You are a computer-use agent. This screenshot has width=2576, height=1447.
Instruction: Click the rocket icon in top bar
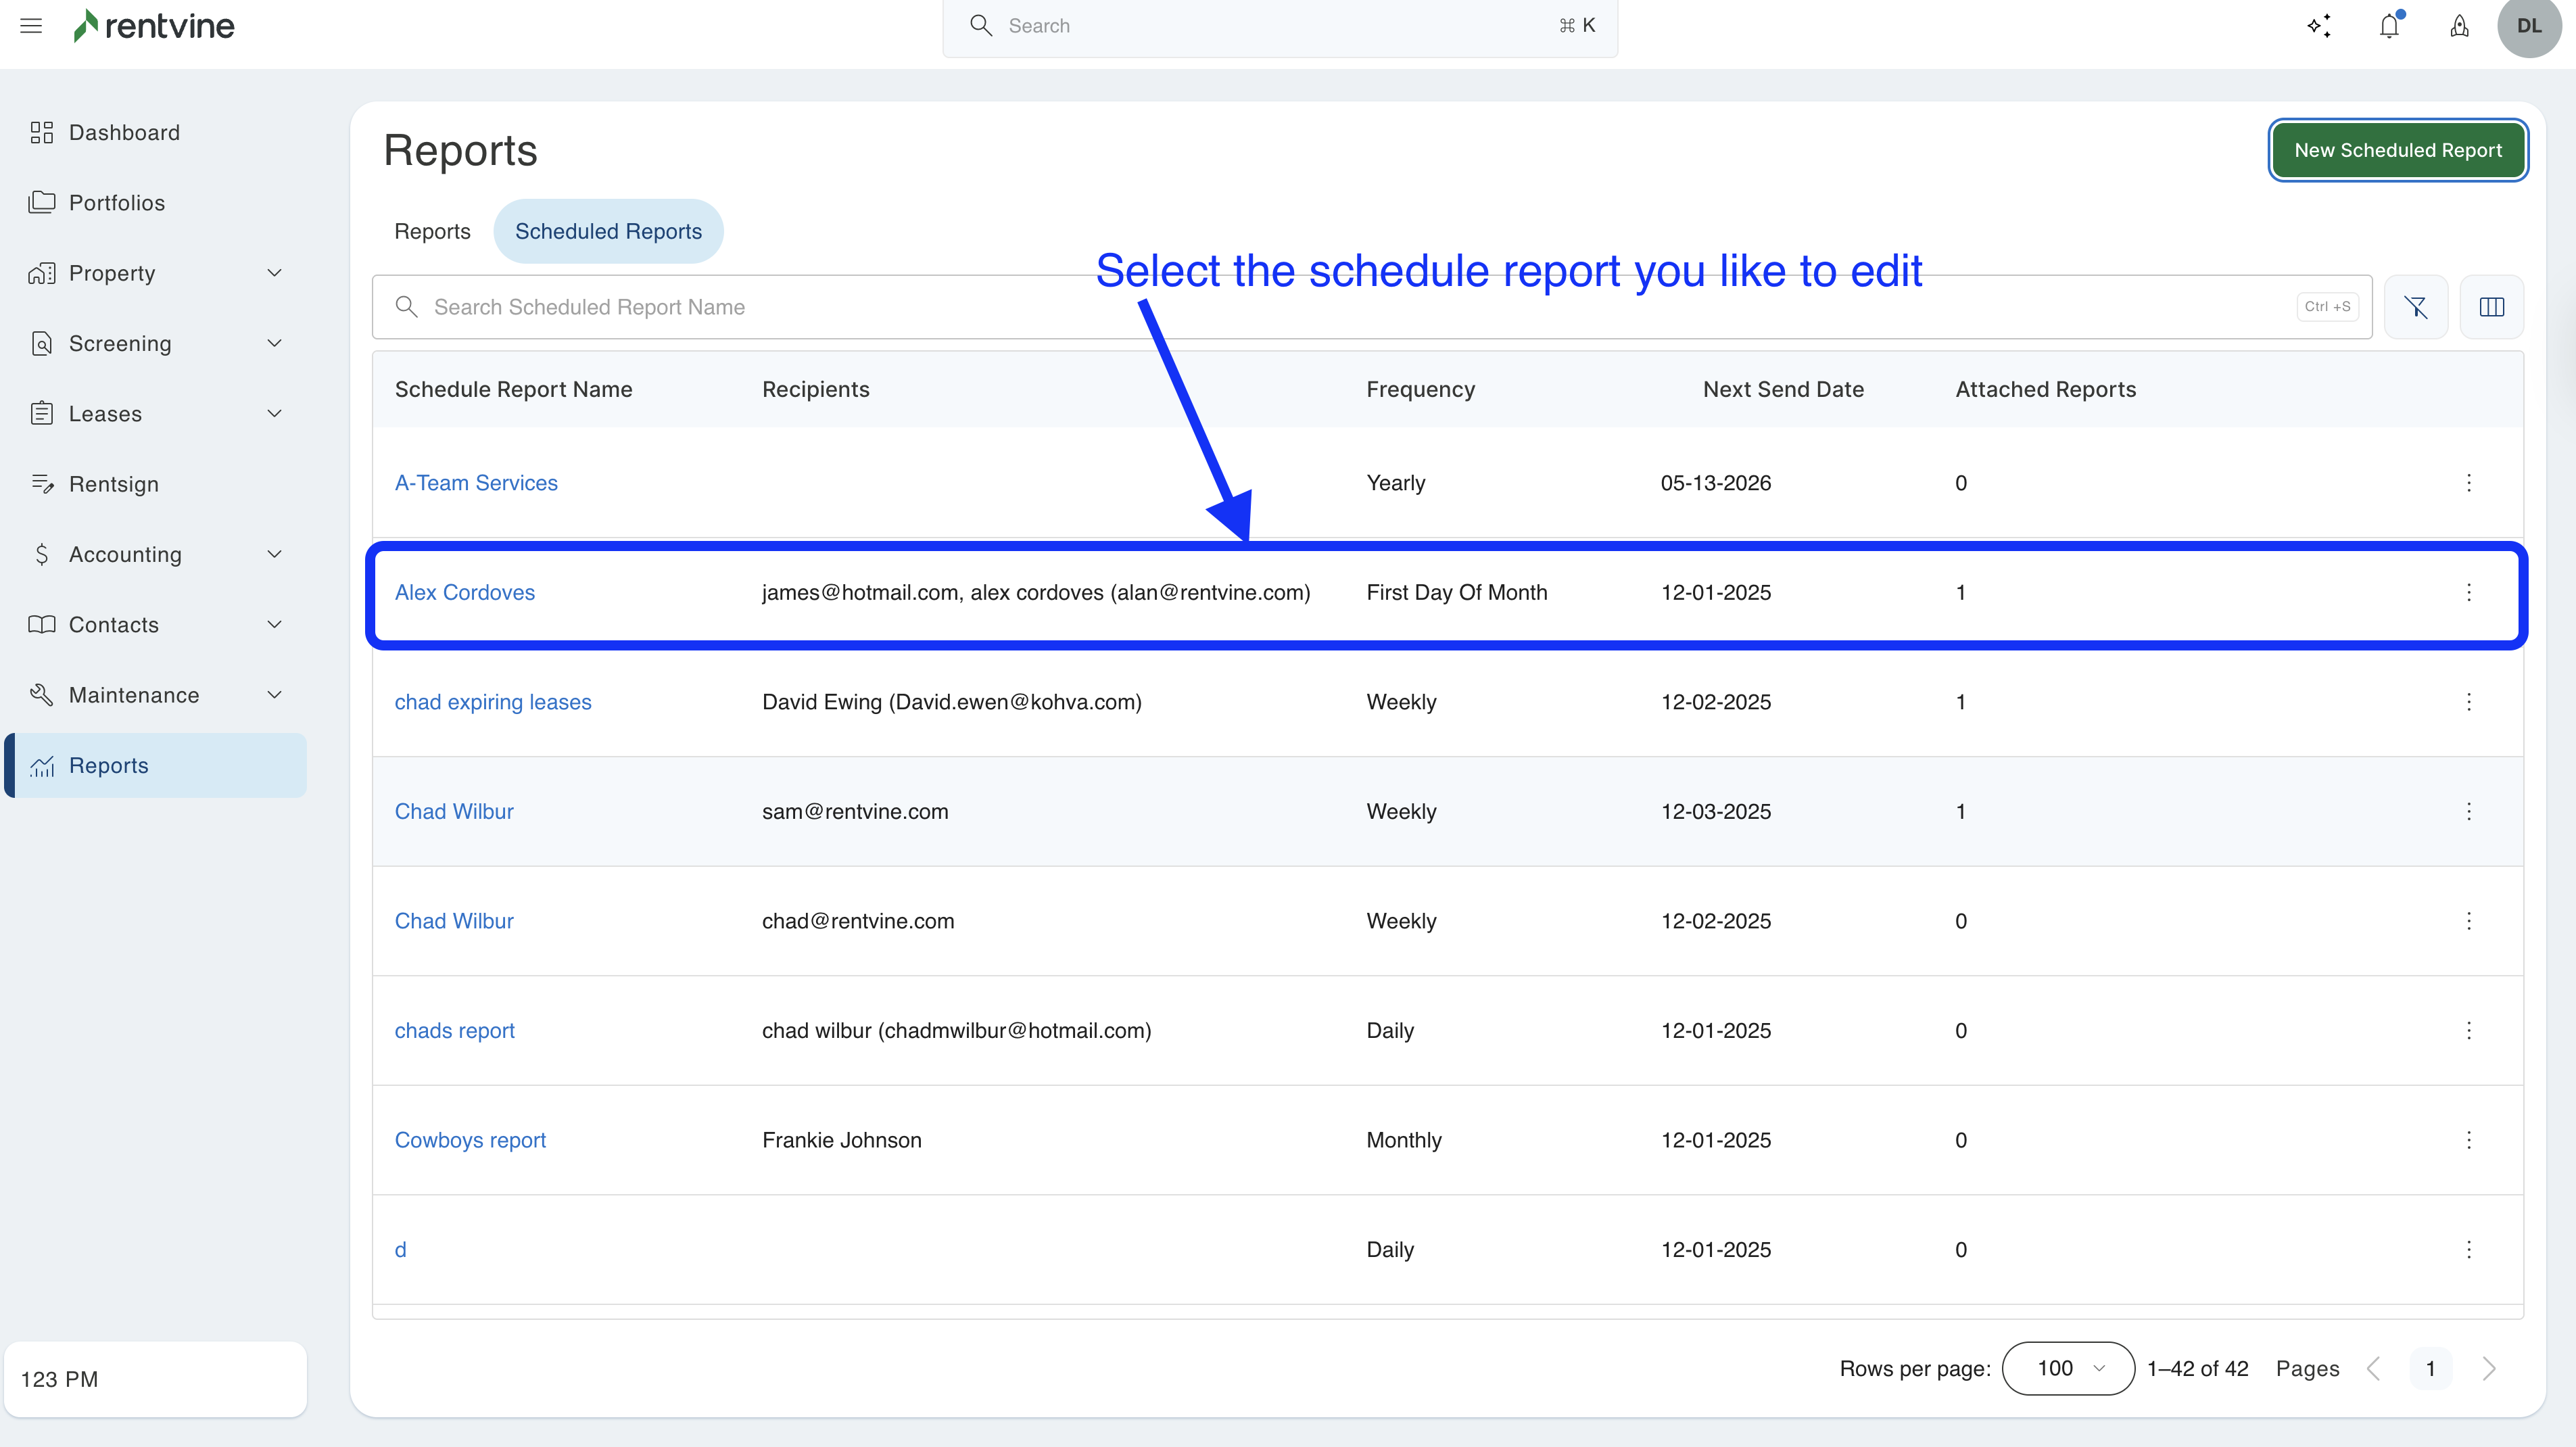pyautogui.click(x=2459, y=26)
